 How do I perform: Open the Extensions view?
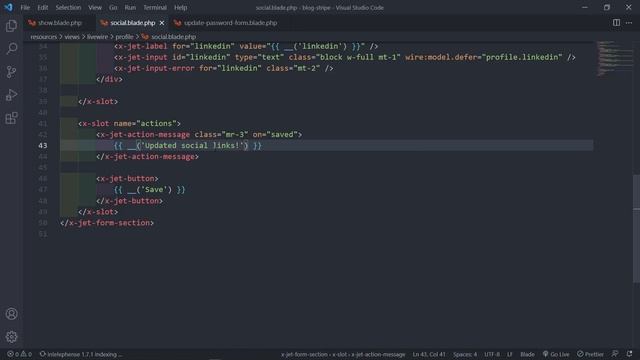pos(11,118)
